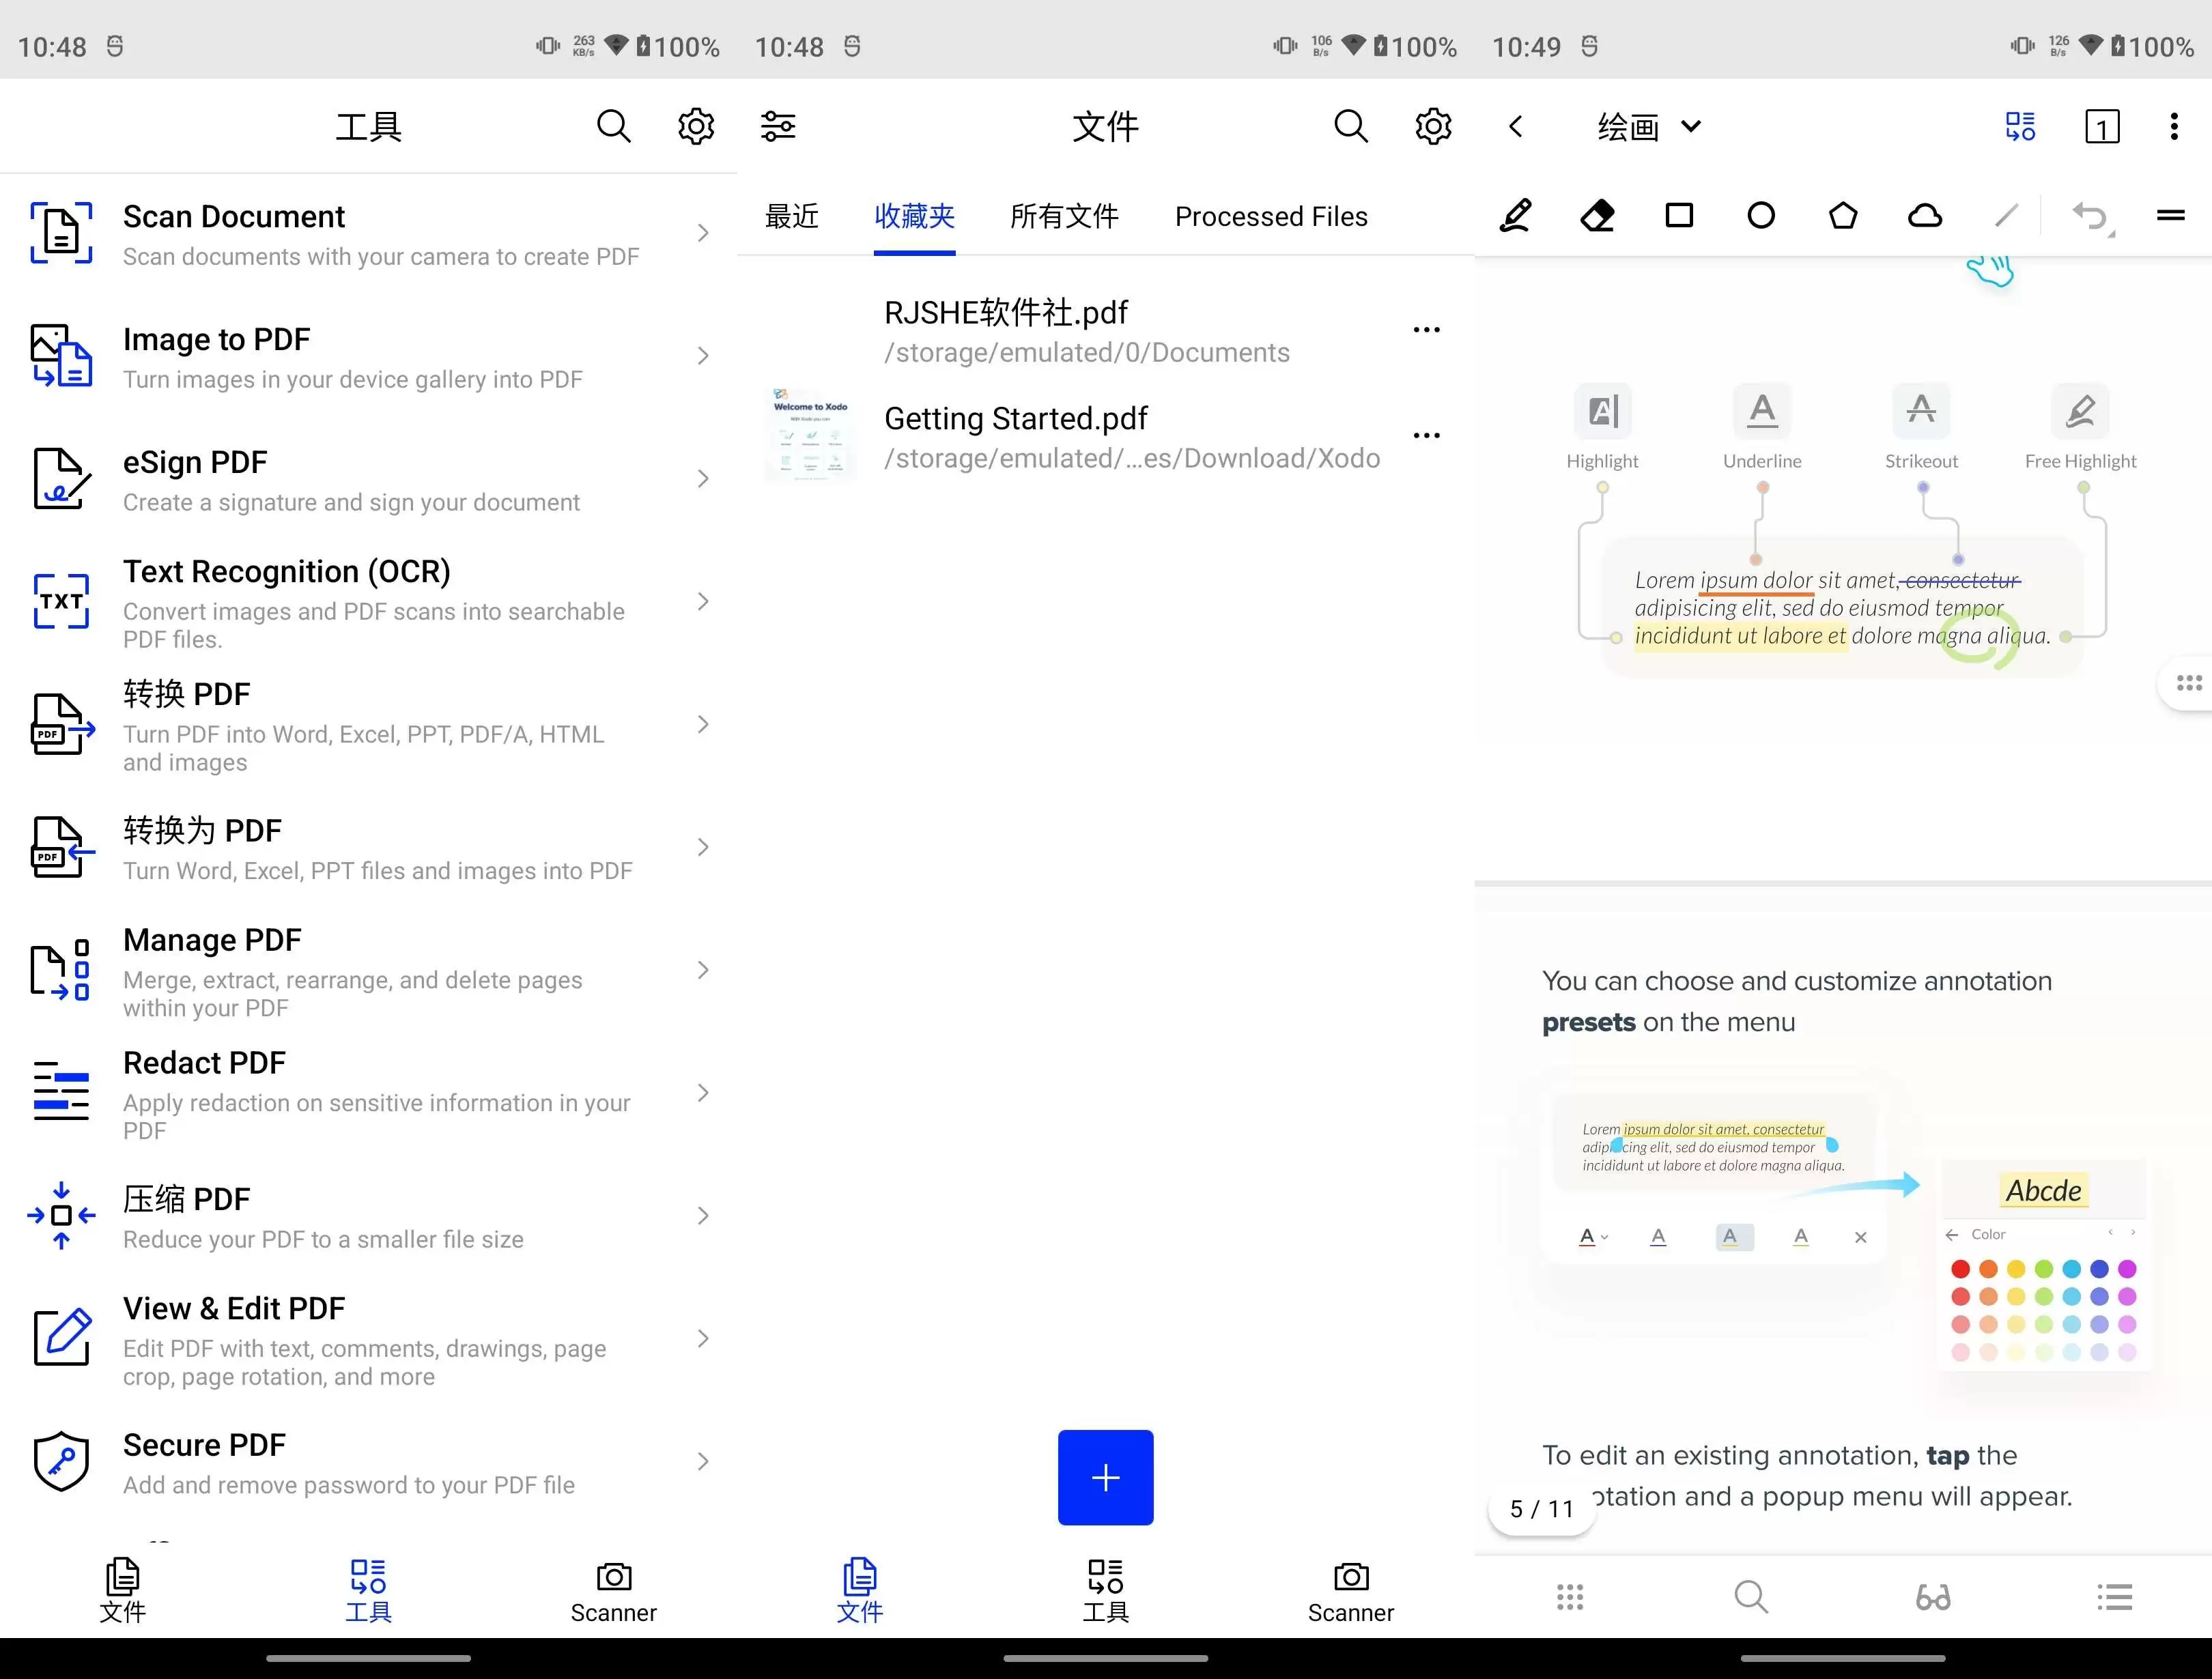The height and width of the screenshot is (1679, 2212).
Task: Select the polygon shape tool
Action: (1843, 215)
